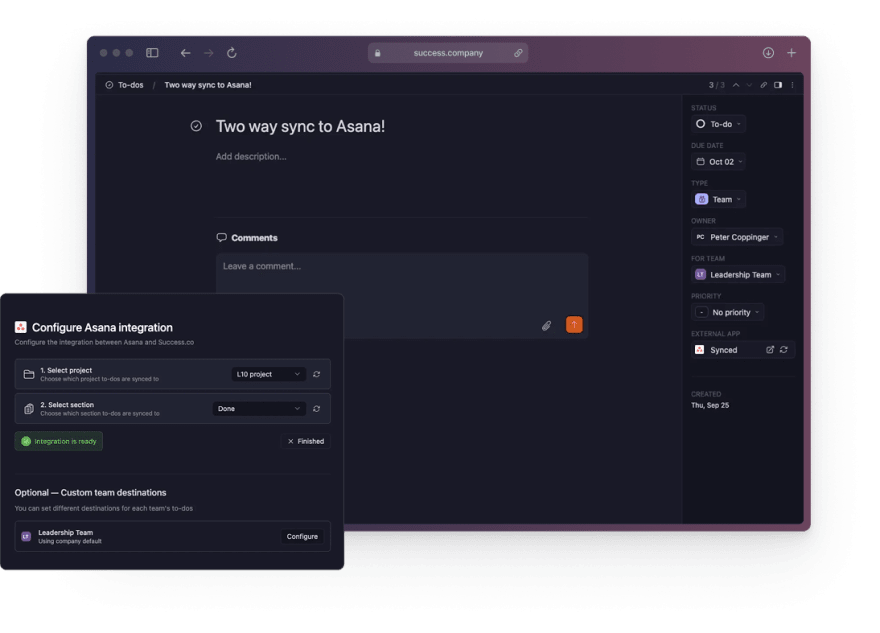Open the No priority dropdown
The width and height of the screenshot is (880, 633).
coord(727,312)
